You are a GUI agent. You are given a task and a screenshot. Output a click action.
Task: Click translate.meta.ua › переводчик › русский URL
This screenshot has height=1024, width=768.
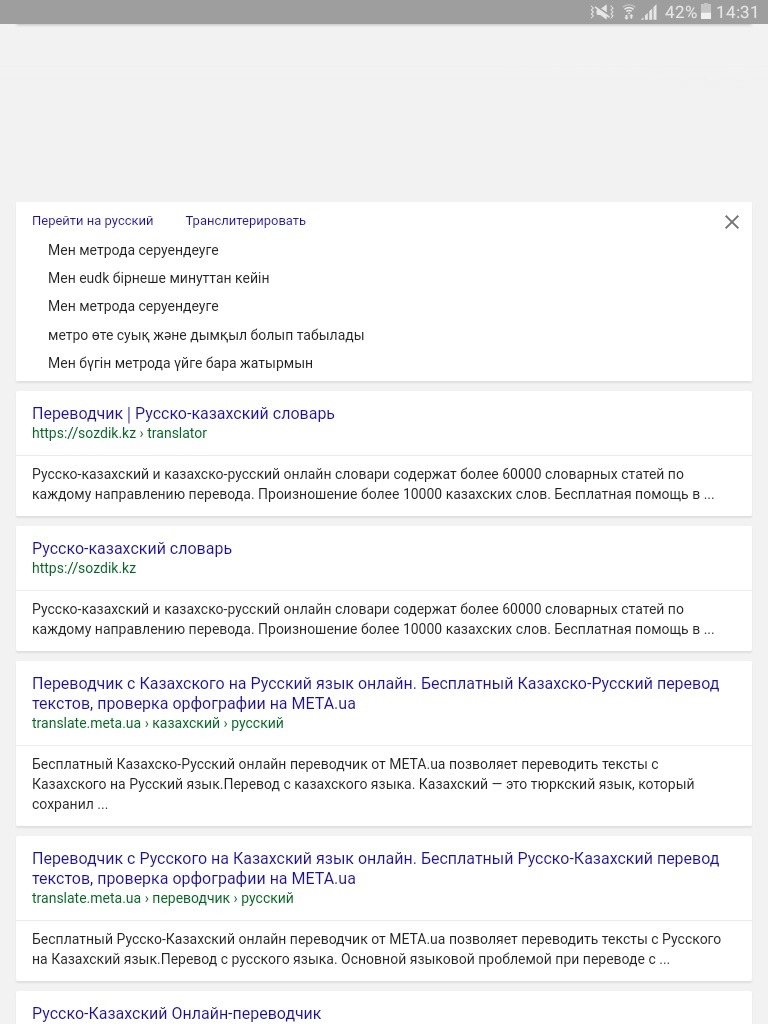pyautogui.click(x=163, y=898)
